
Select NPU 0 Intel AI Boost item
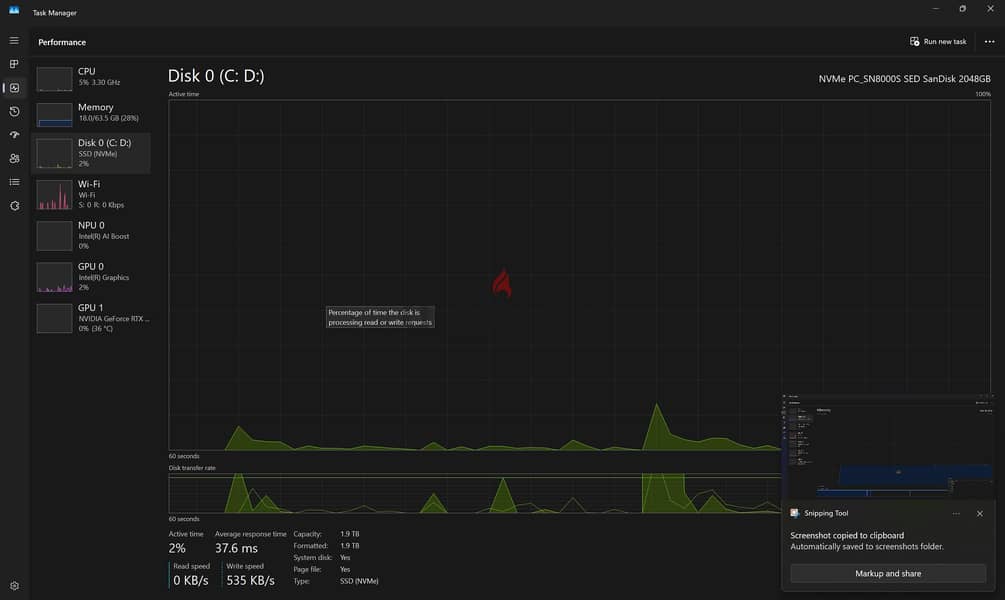pos(91,235)
